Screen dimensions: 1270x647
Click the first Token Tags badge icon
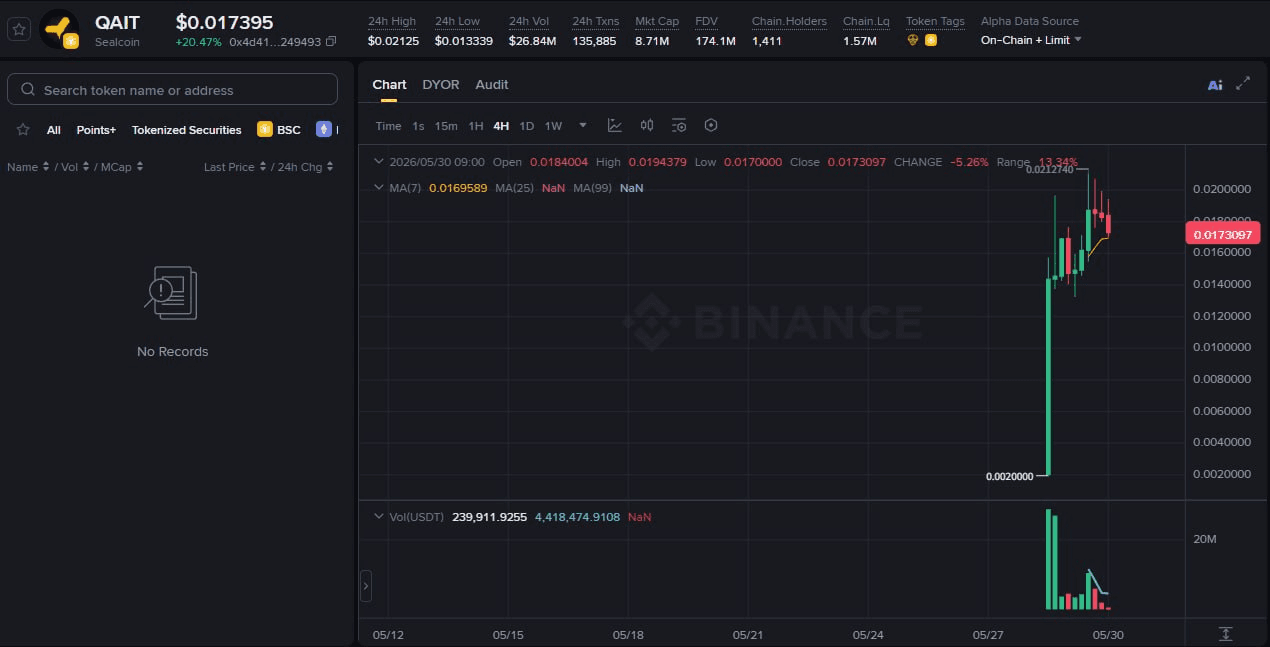(x=913, y=40)
